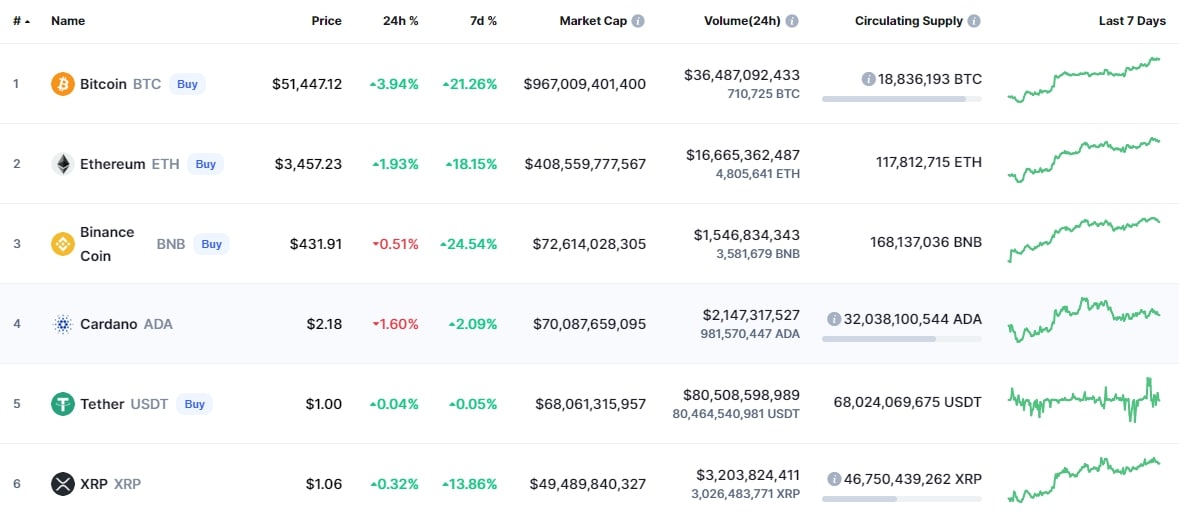Click the Bitcoin logo icon
The image size is (1179, 516).
point(62,84)
